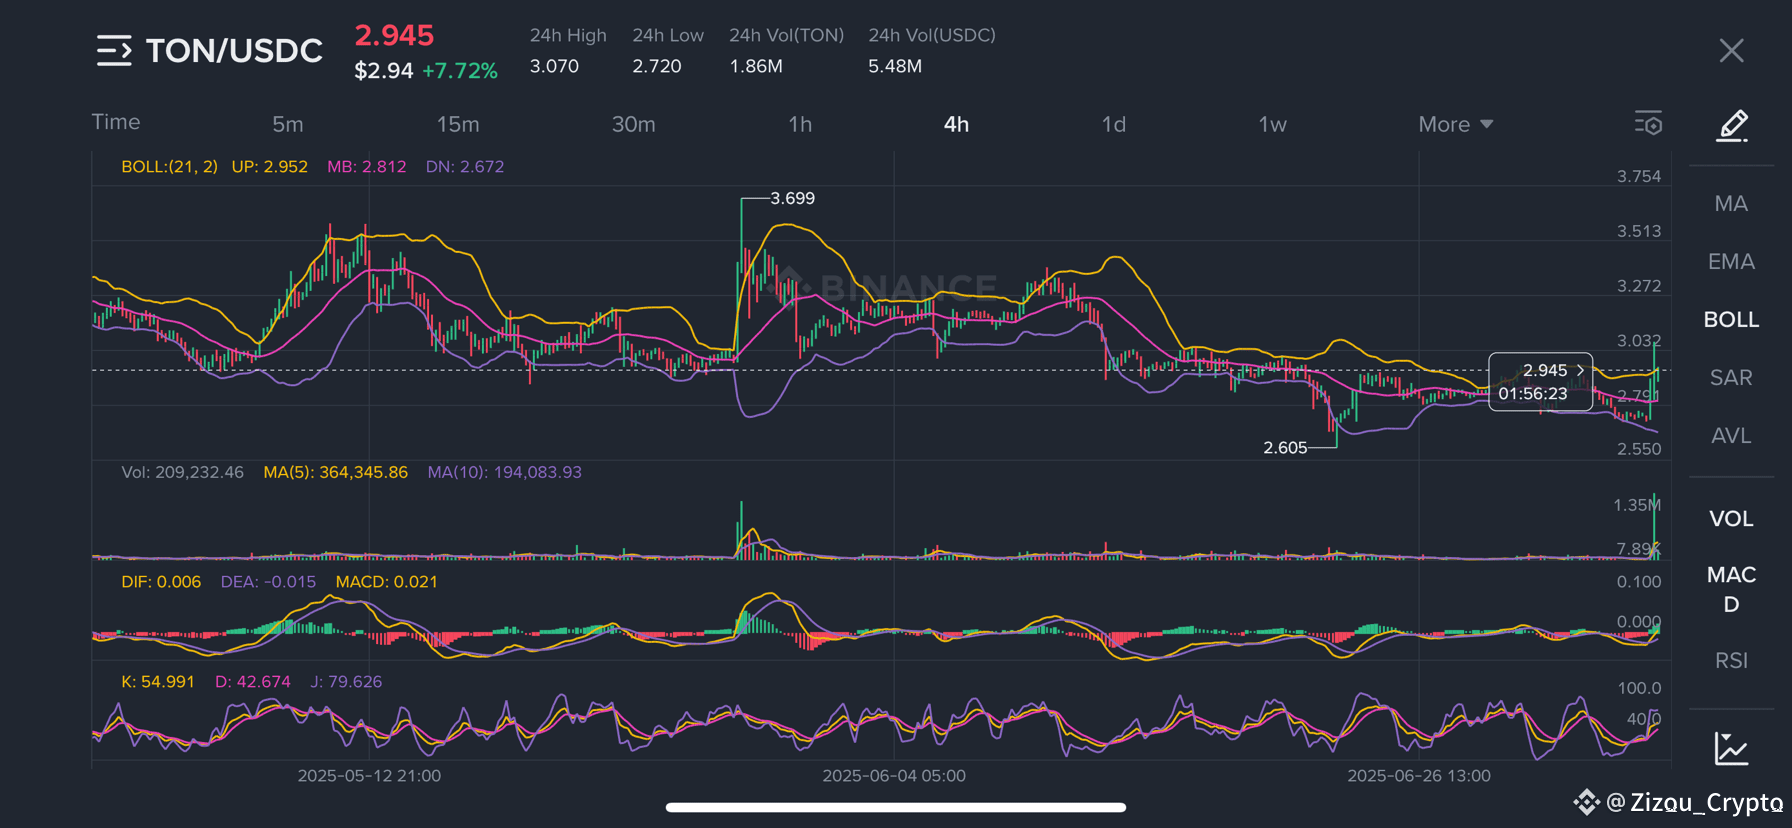Toggle the EMA indicator

[1731, 262]
